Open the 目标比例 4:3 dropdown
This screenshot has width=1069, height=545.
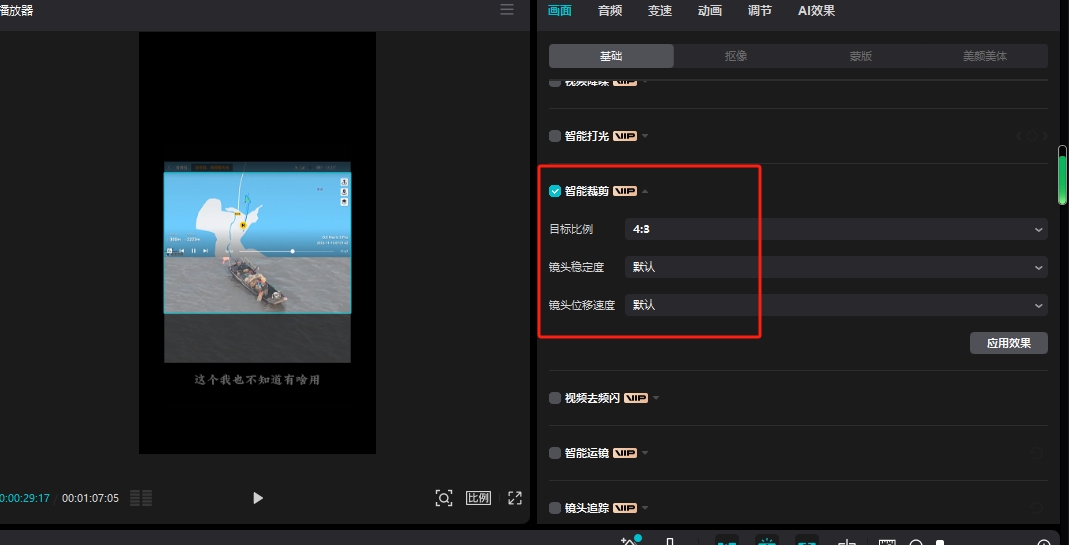tap(835, 229)
